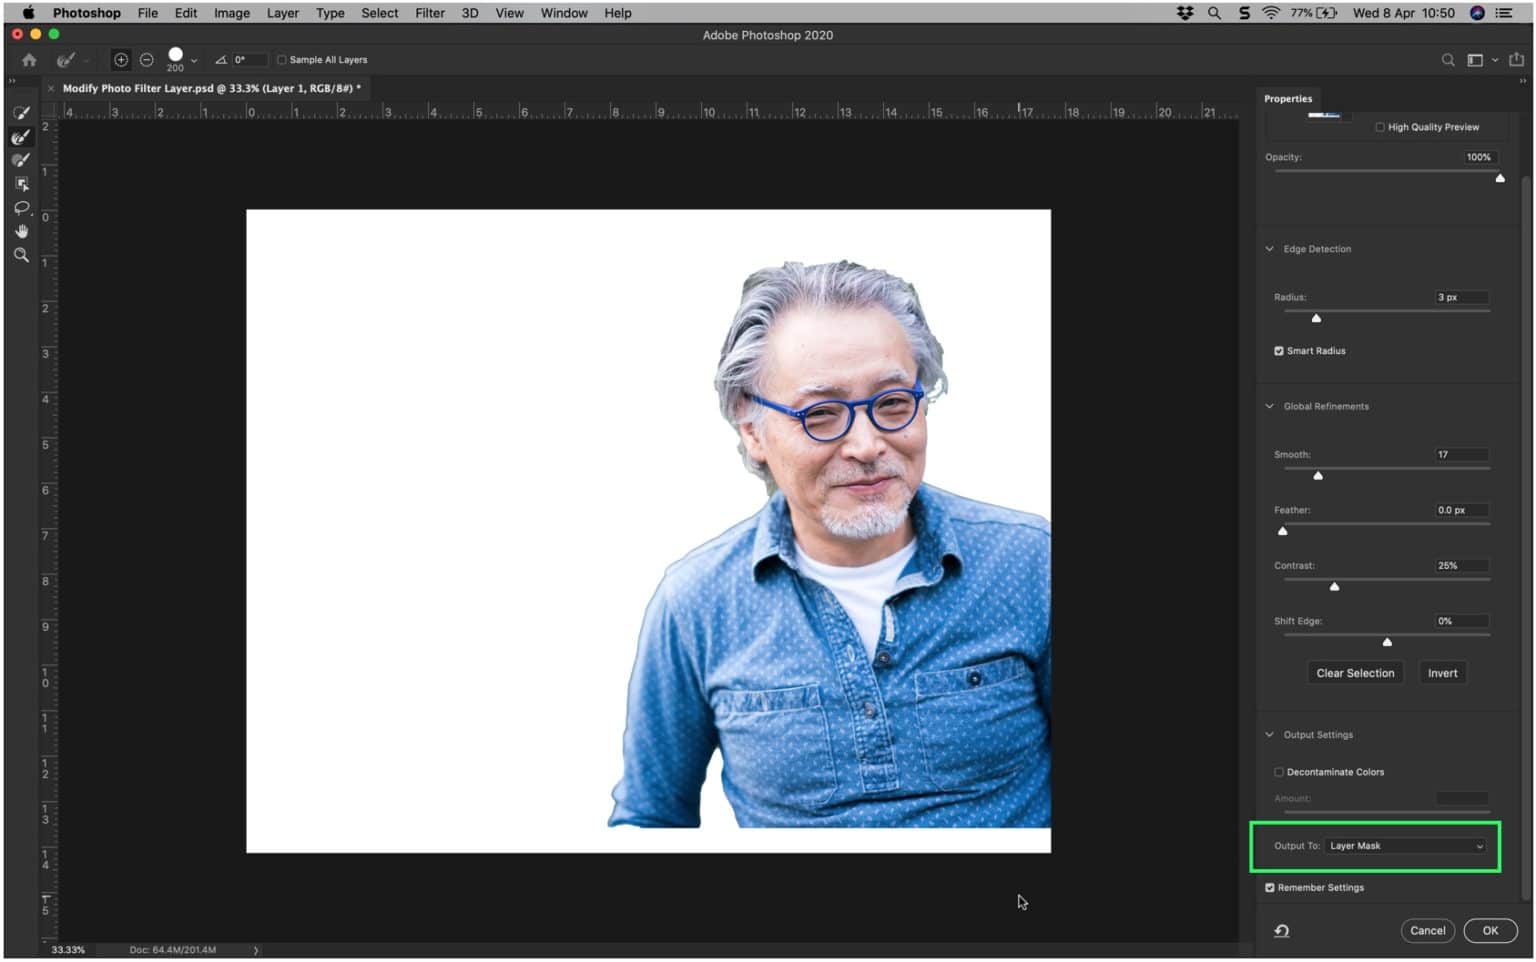Select the Zoom tool
Screen dimensions: 1536x962
coord(21,255)
